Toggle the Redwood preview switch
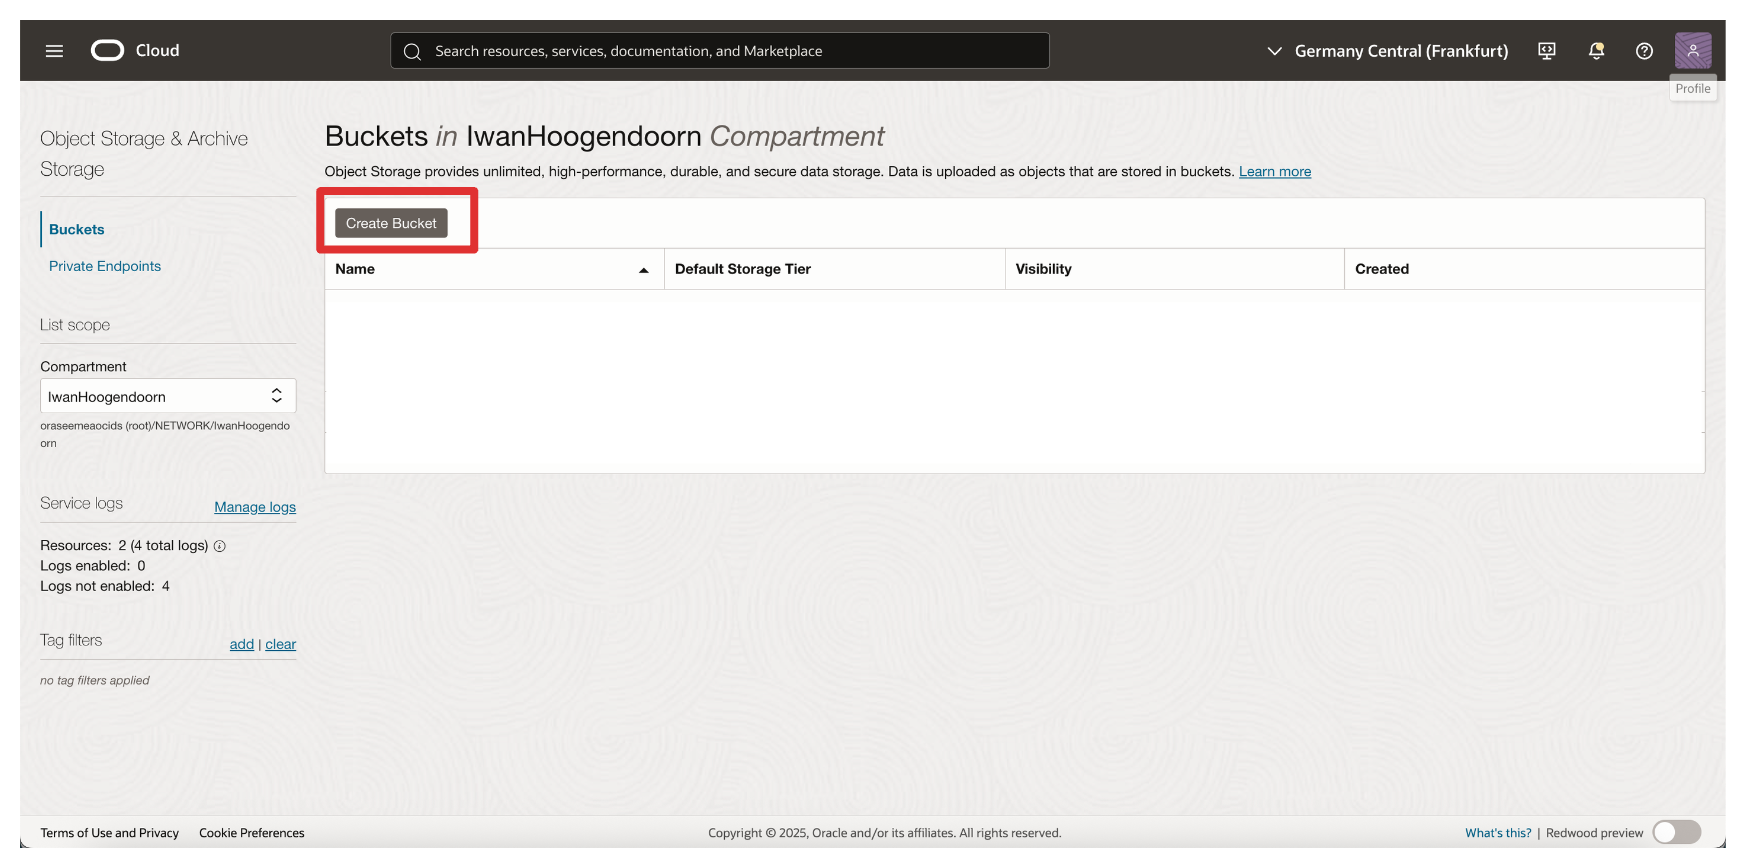This screenshot has height=868, width=1745. click(1676, 832)
